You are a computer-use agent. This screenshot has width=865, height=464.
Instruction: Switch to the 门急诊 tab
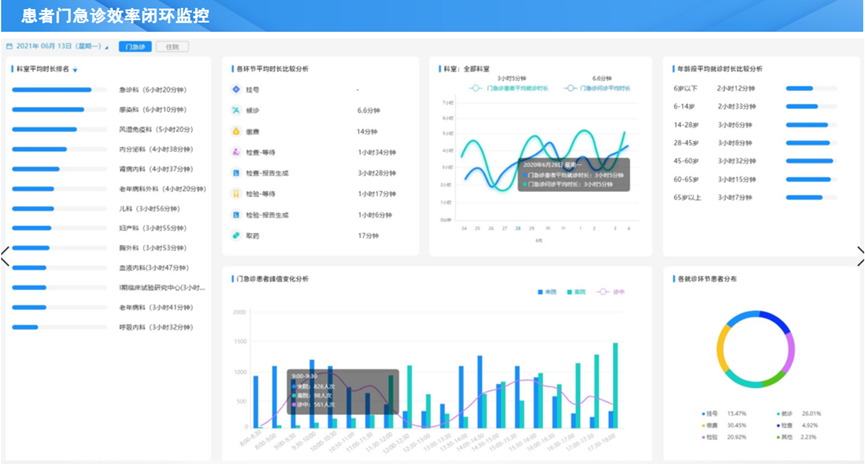tap(134, 46)
